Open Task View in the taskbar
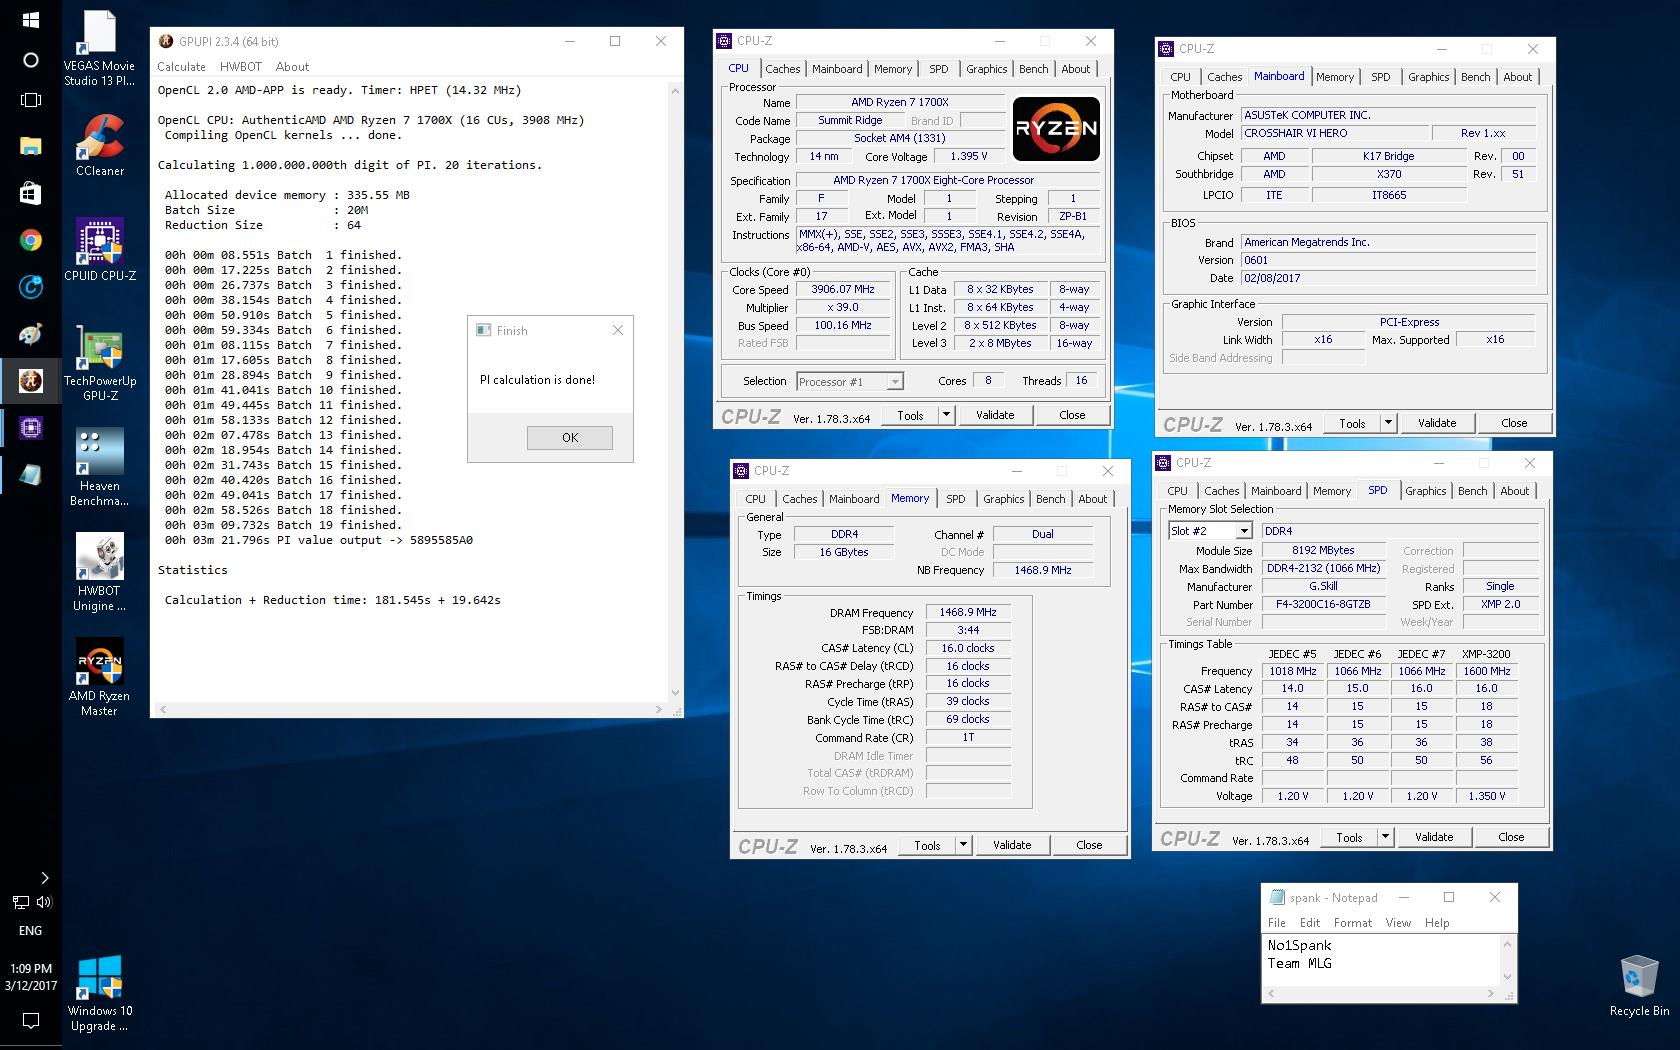 (x=30, y=100)
